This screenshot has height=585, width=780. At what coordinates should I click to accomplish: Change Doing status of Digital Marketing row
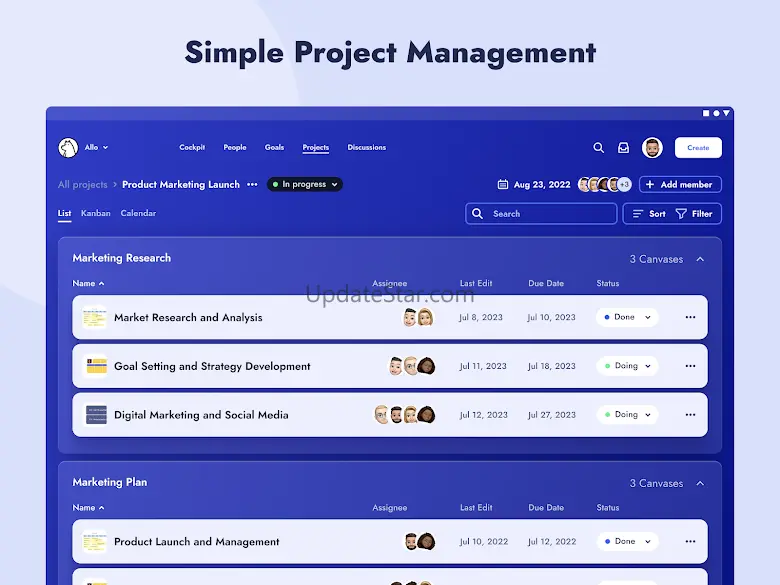(627, 415)
